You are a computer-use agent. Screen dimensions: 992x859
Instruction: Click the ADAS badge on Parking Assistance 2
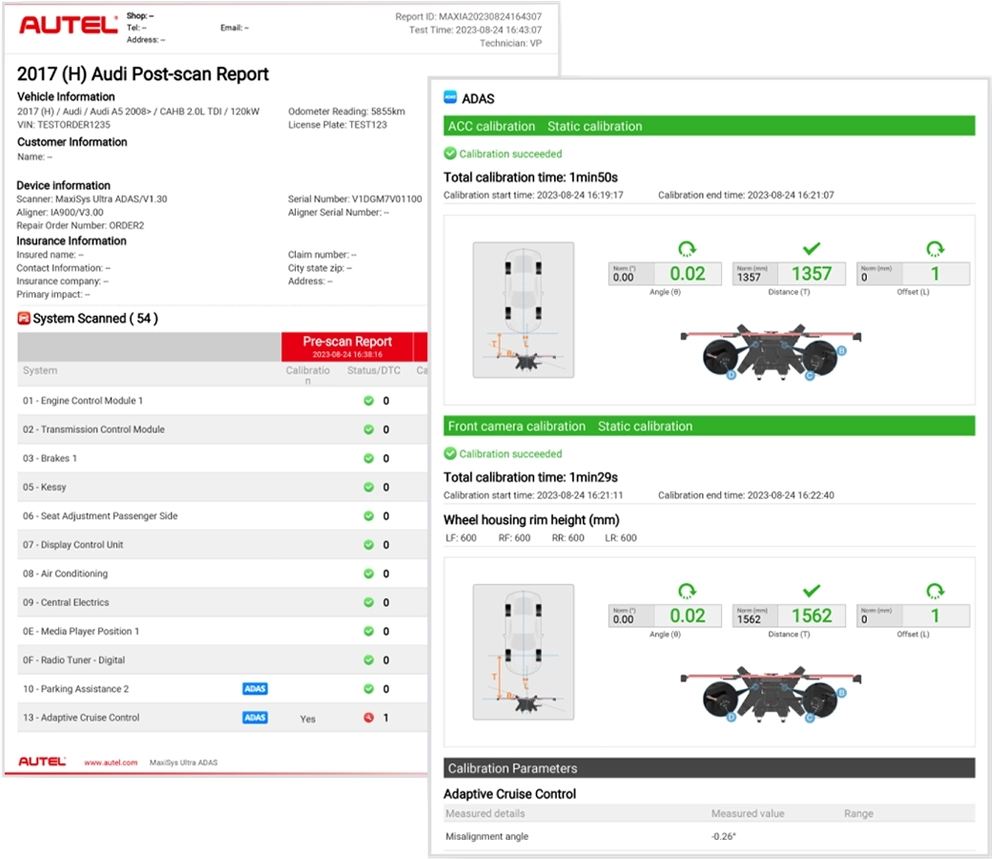click(255, 689)
